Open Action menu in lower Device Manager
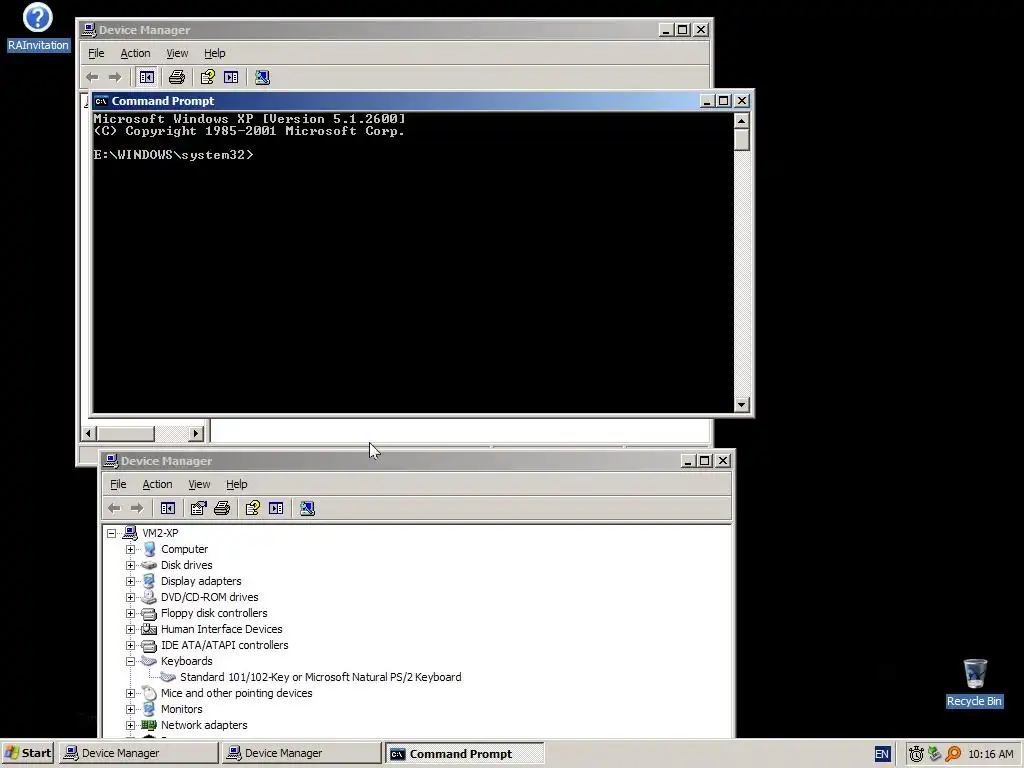The width and height of the screenshot is (1024, 768). click(x=157, y=485)
